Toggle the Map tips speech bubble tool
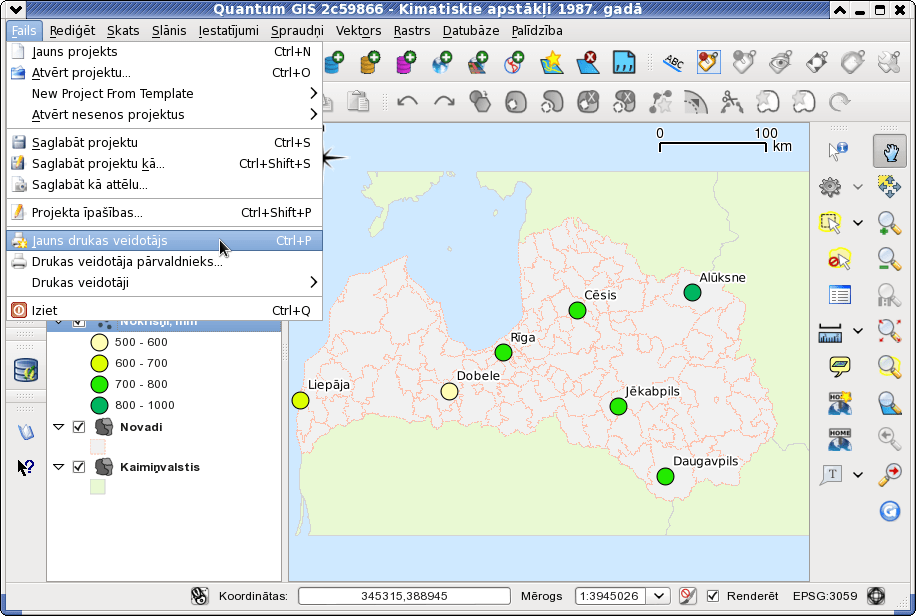Viewport: 916px width, 616px height. coord(839,367)
